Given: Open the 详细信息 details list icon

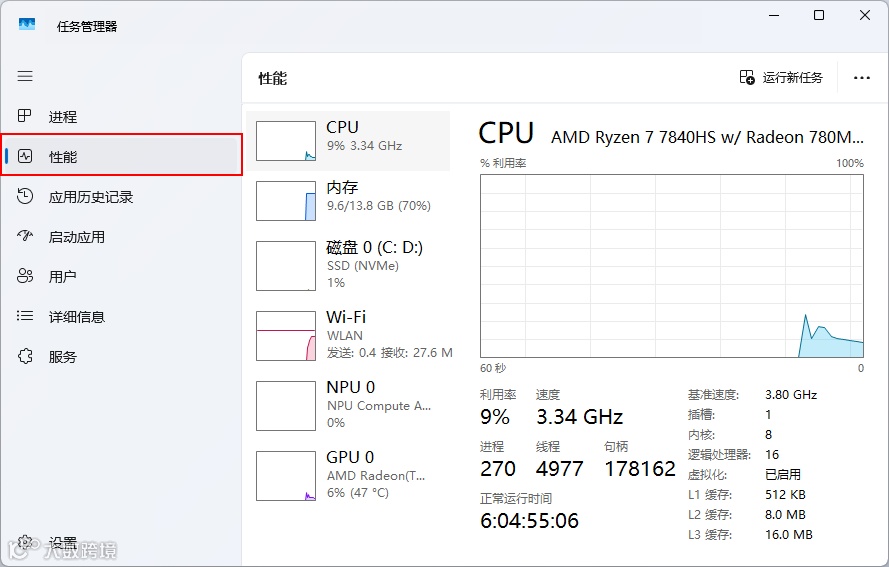Looking at the screenshot, I should point(25,316).
